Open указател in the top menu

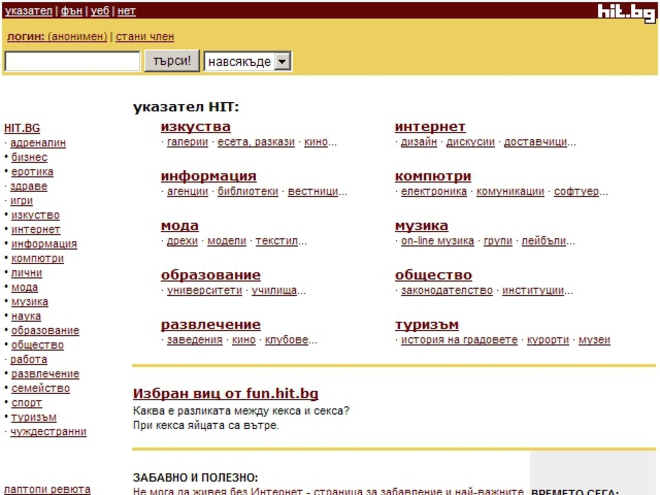[29, 11]
